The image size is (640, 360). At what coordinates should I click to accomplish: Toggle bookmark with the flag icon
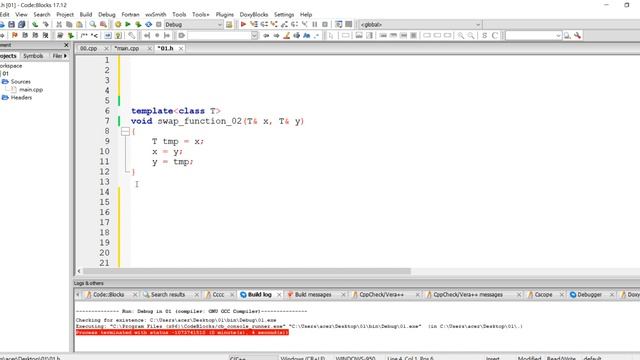(x=15, y=36)
